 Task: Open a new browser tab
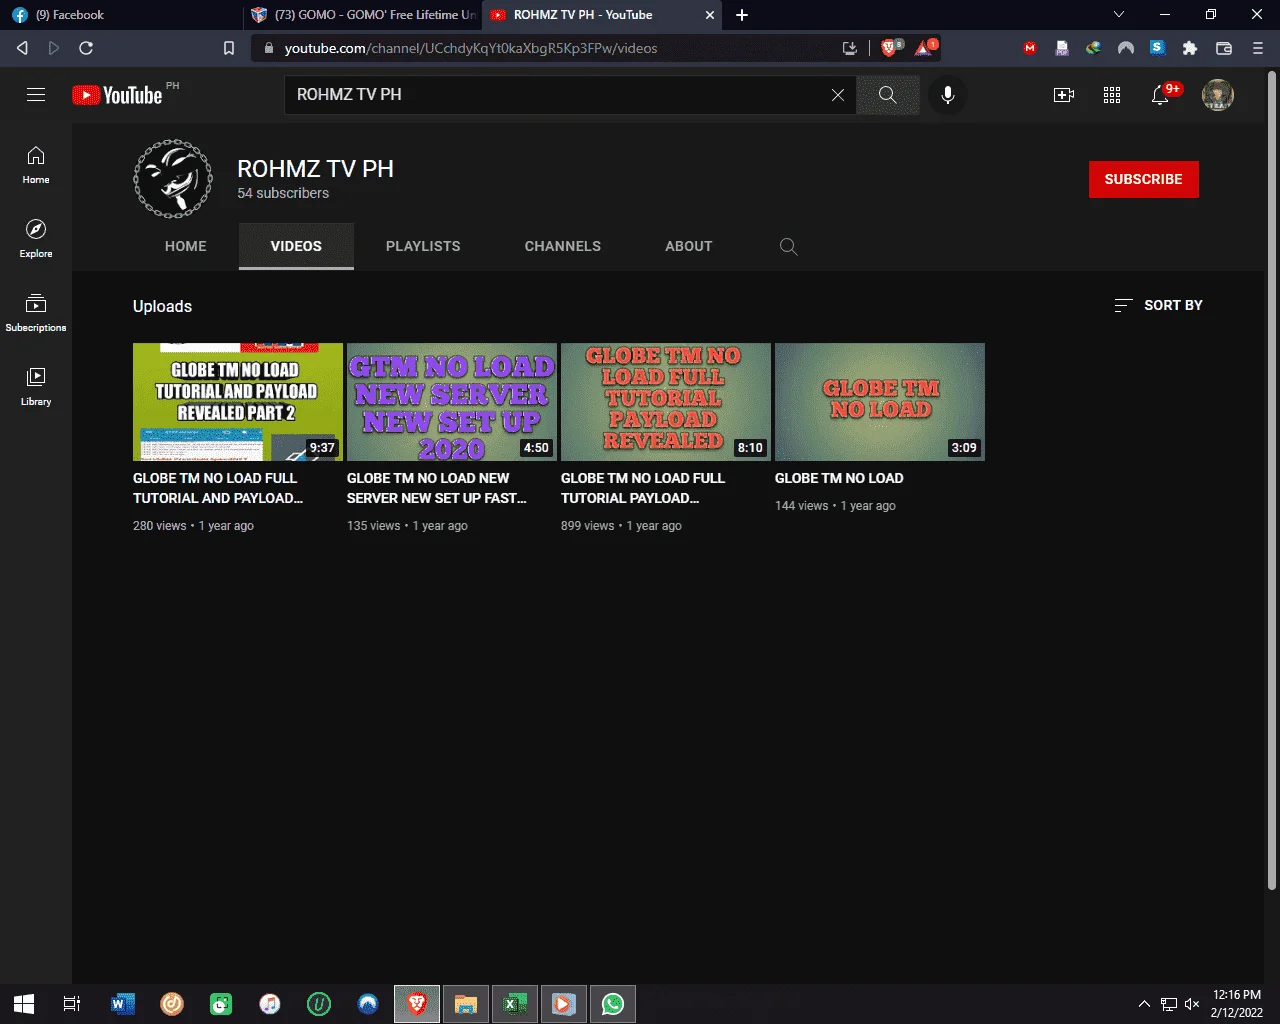point(742,15)
